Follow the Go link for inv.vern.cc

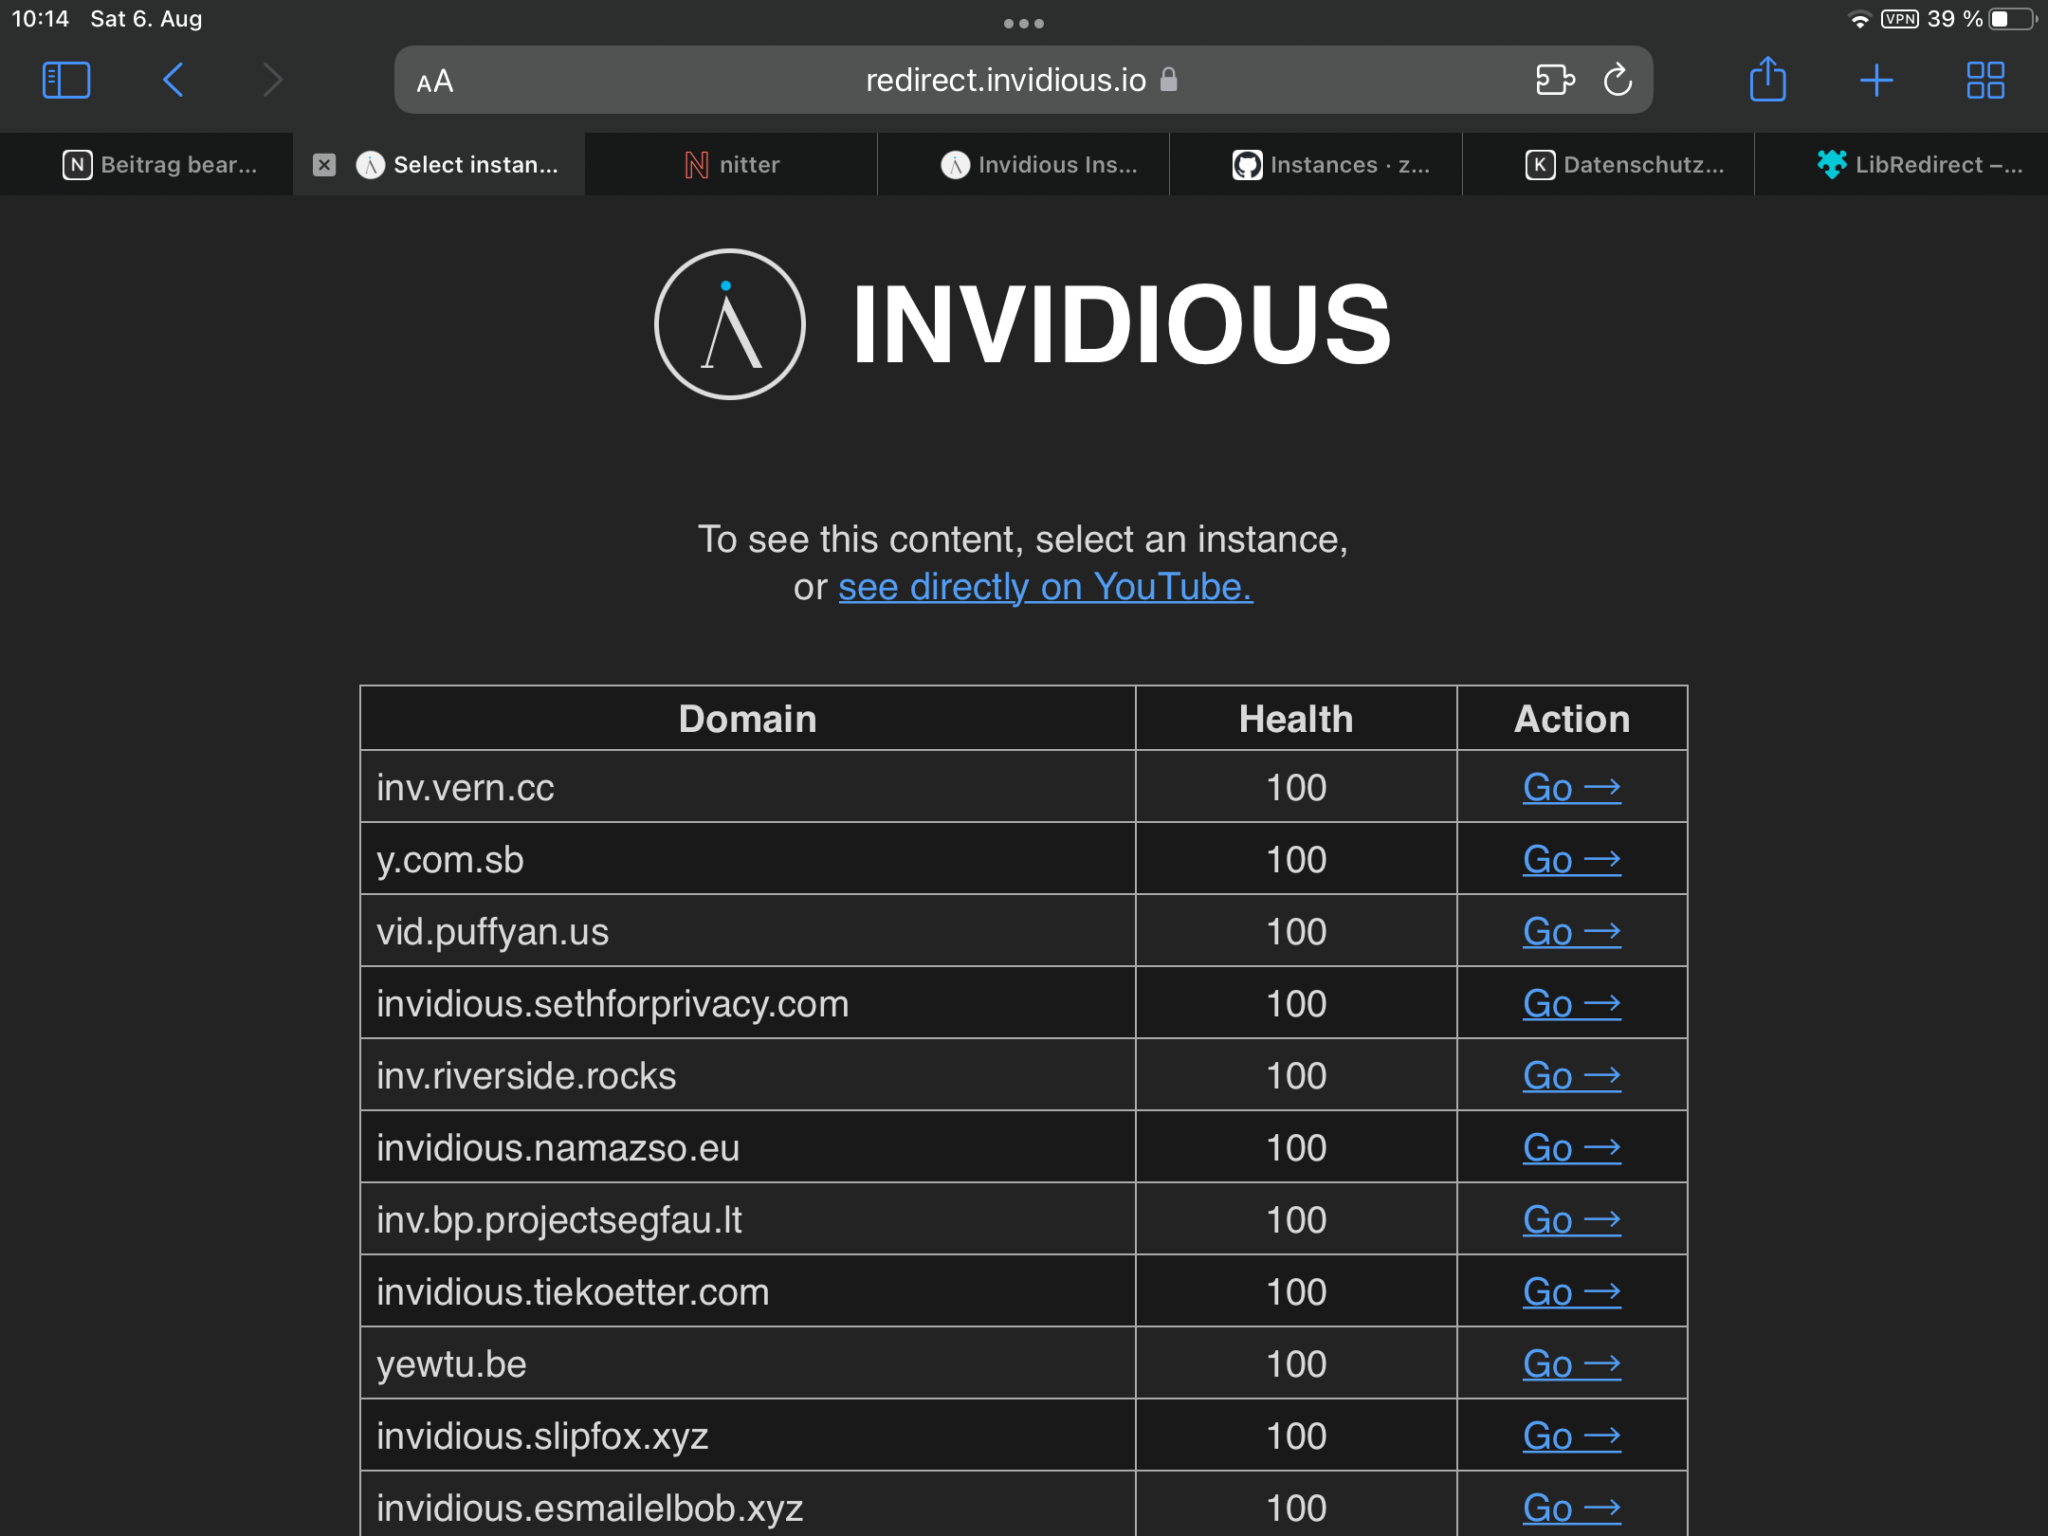pyautogui.click(x=1571, y=787)
